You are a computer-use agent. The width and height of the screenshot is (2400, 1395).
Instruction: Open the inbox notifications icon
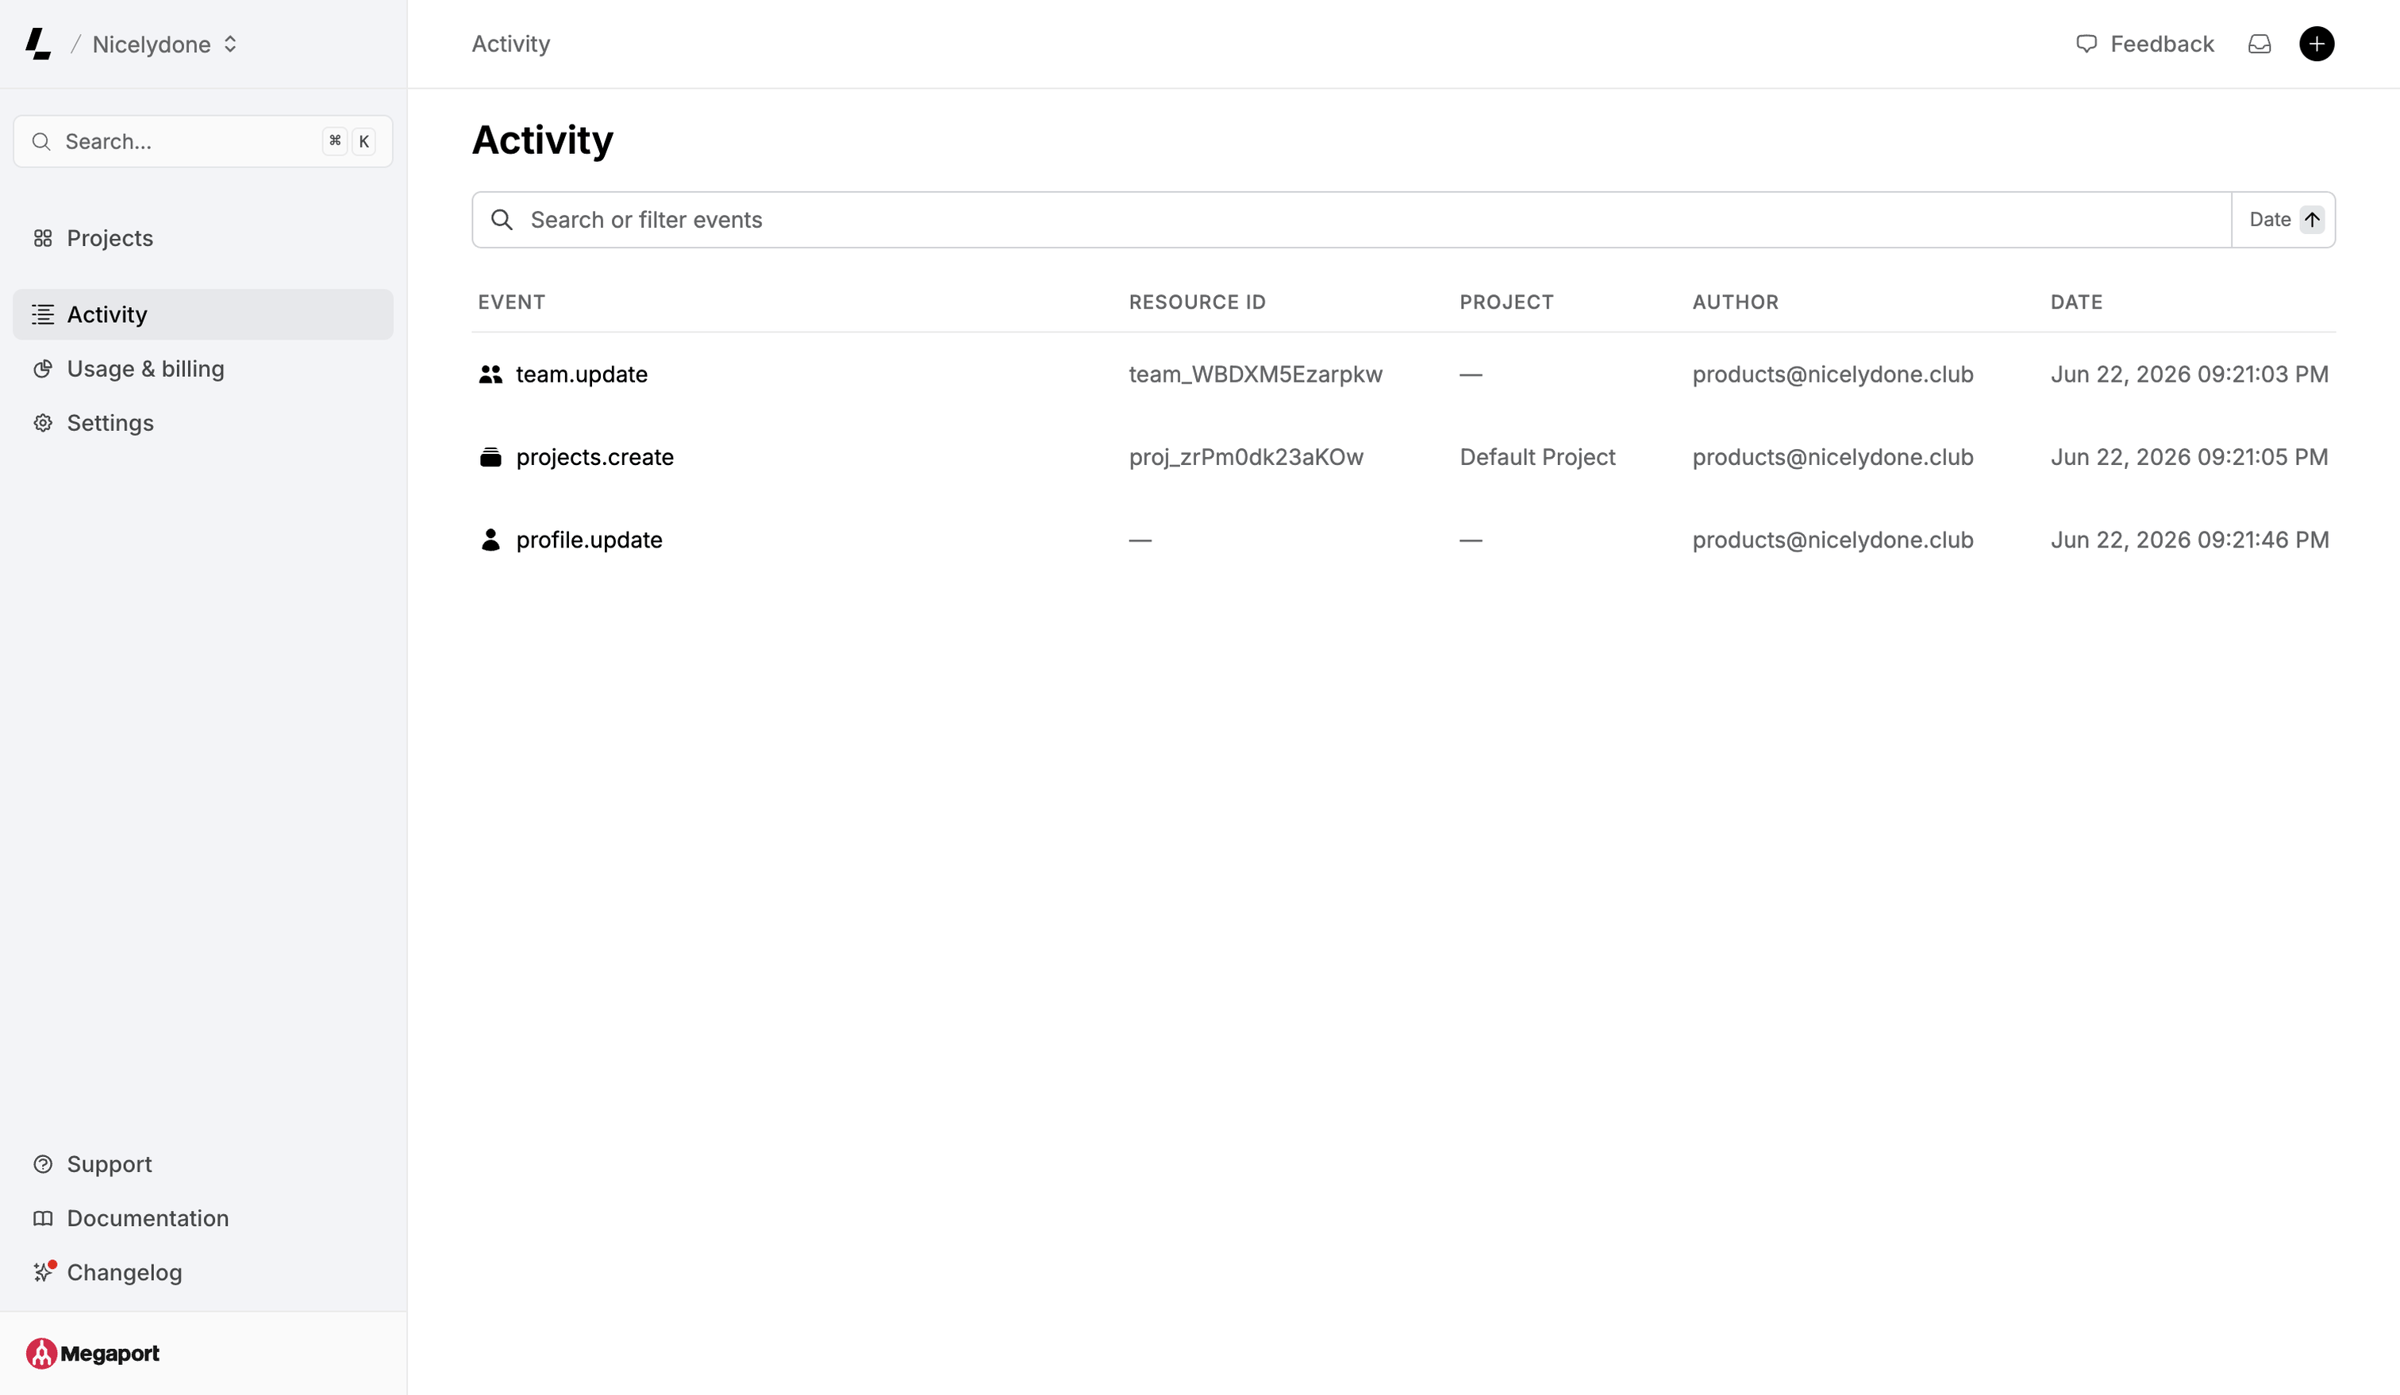[2260, 44]
